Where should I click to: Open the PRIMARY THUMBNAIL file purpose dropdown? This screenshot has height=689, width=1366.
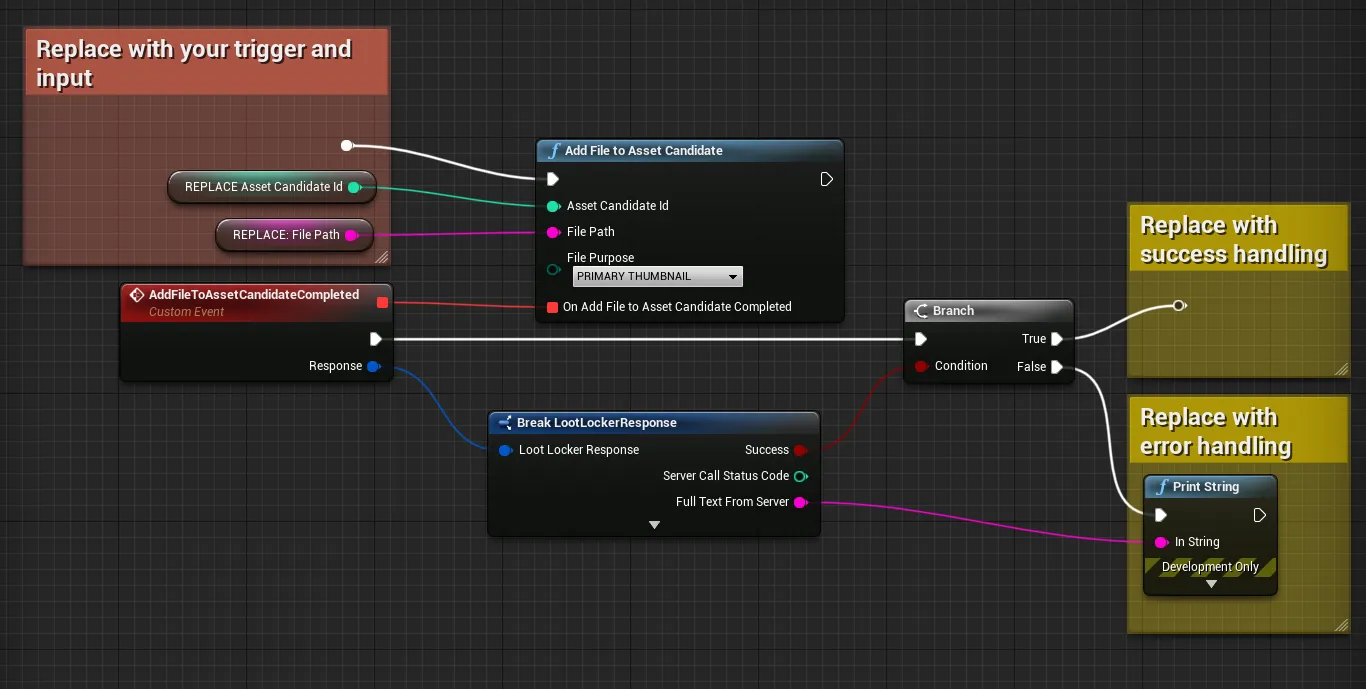658,276
